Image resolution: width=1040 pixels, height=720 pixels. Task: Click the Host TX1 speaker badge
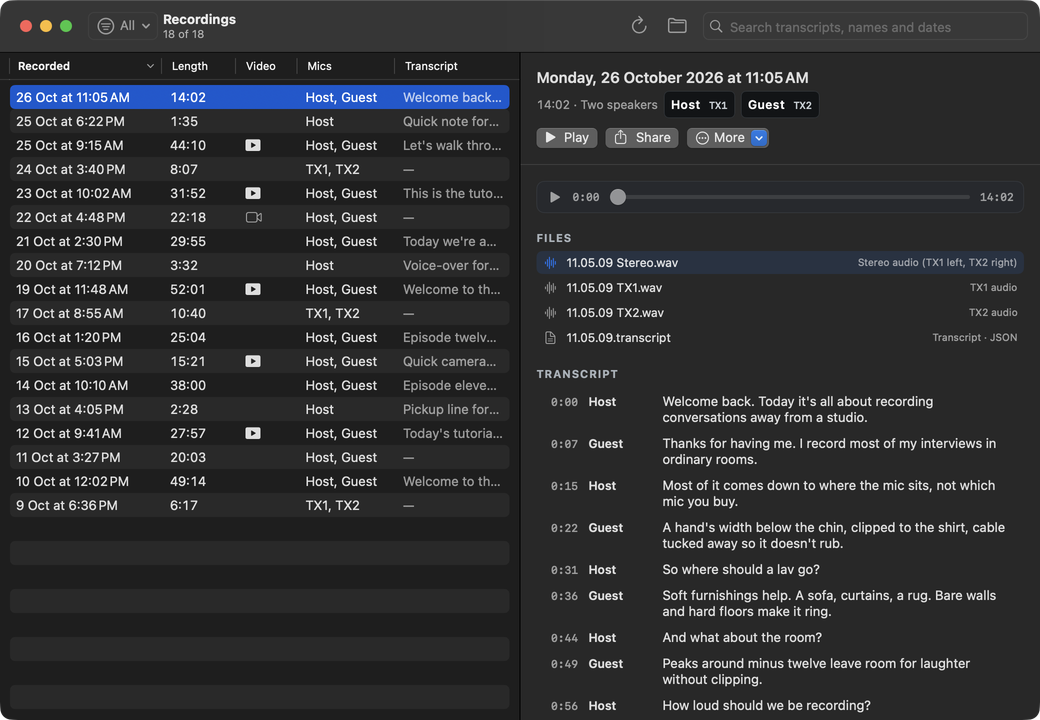(698, 105)
